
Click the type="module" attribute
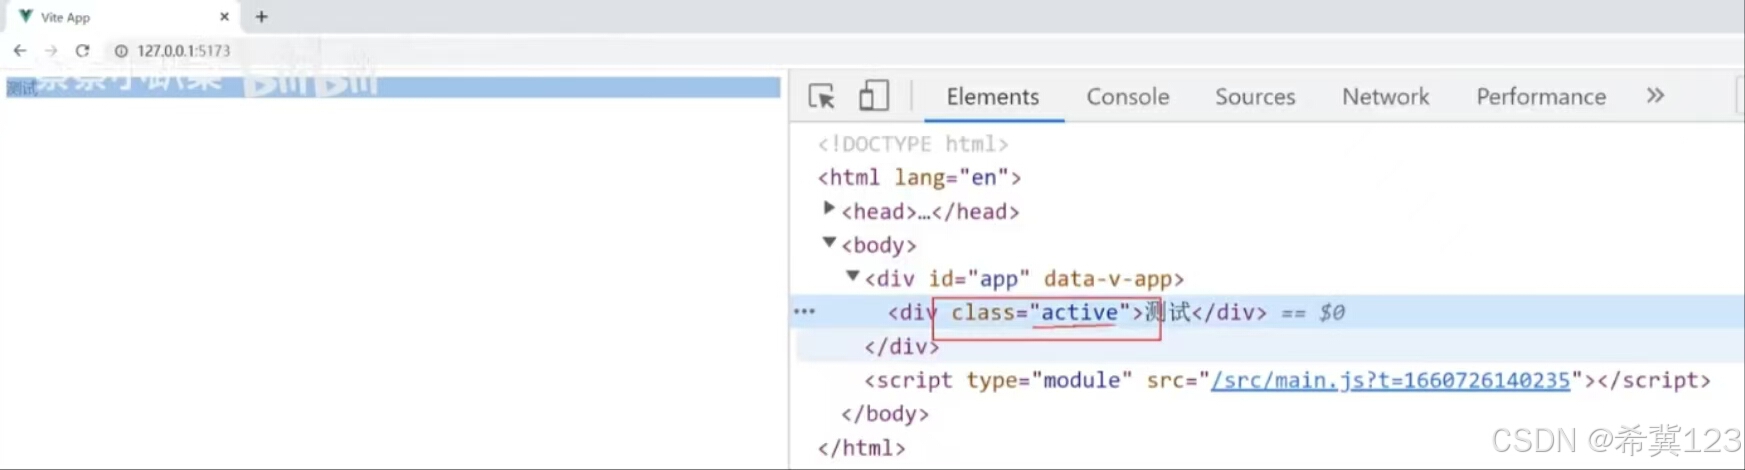click(x=1049, y=380)
